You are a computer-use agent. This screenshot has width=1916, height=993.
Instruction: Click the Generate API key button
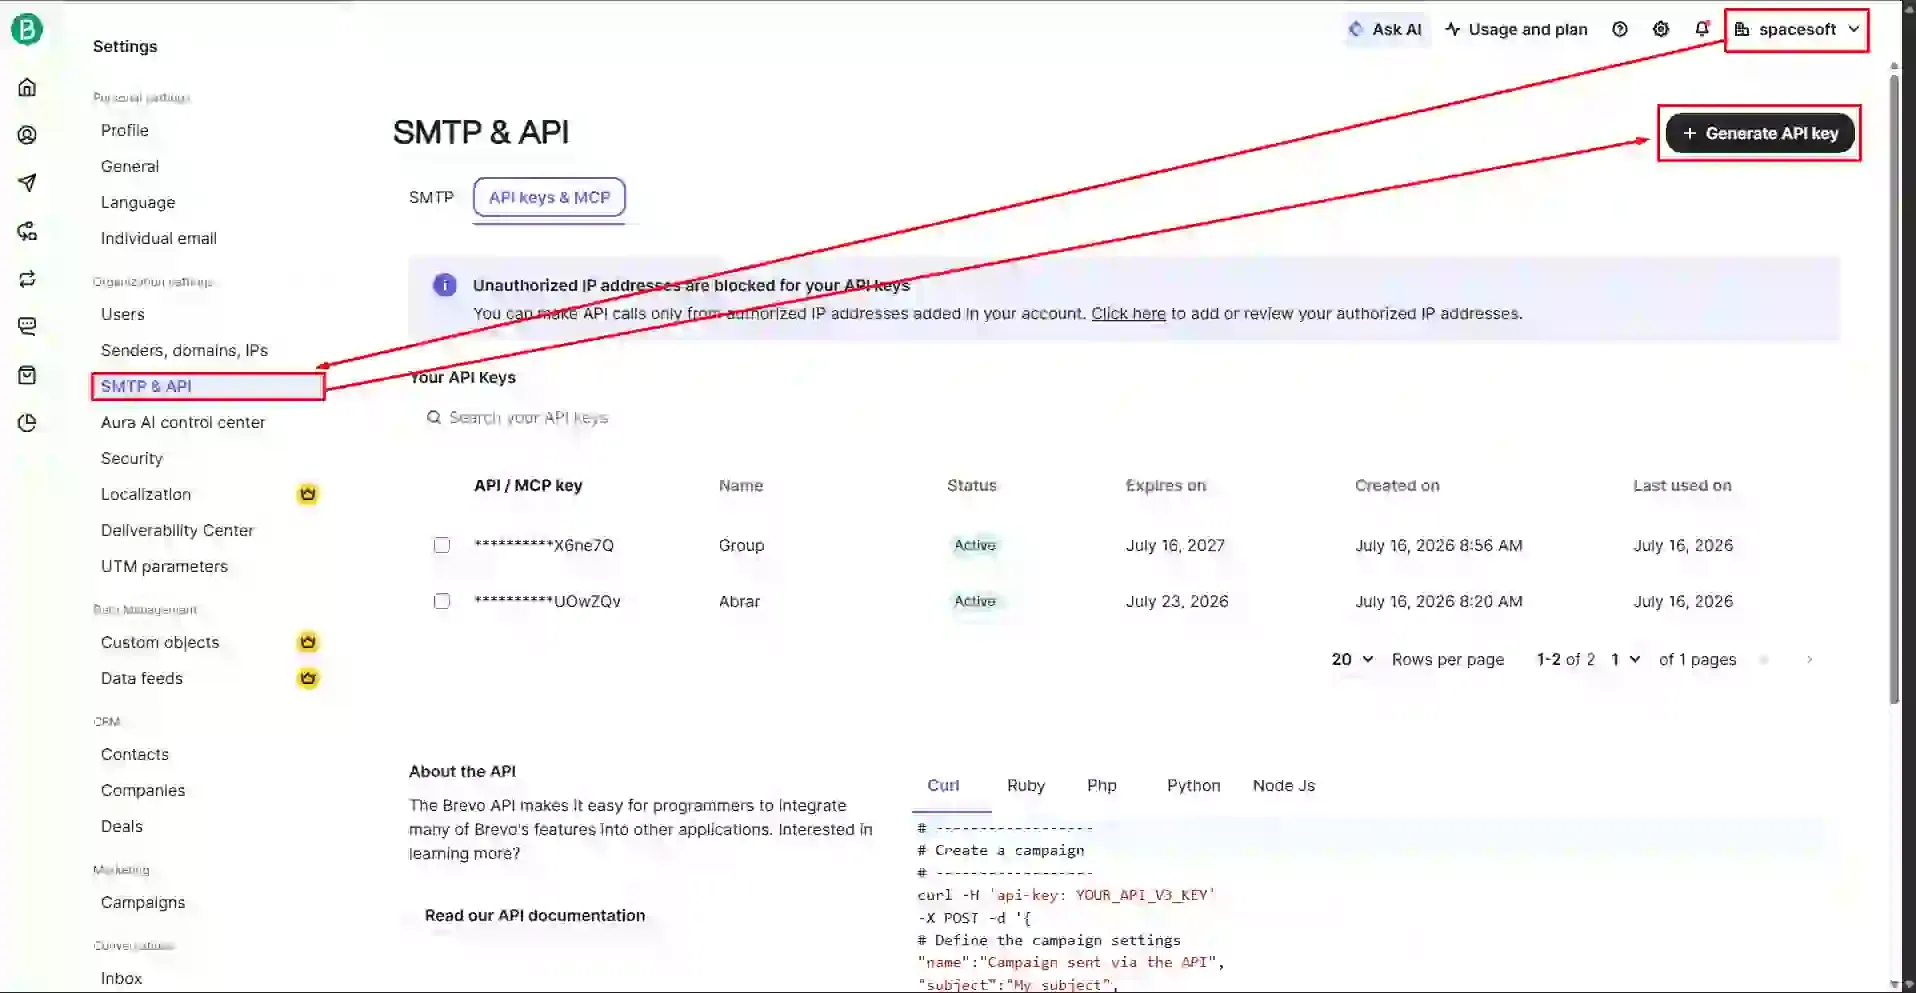tap(1760, 133)
